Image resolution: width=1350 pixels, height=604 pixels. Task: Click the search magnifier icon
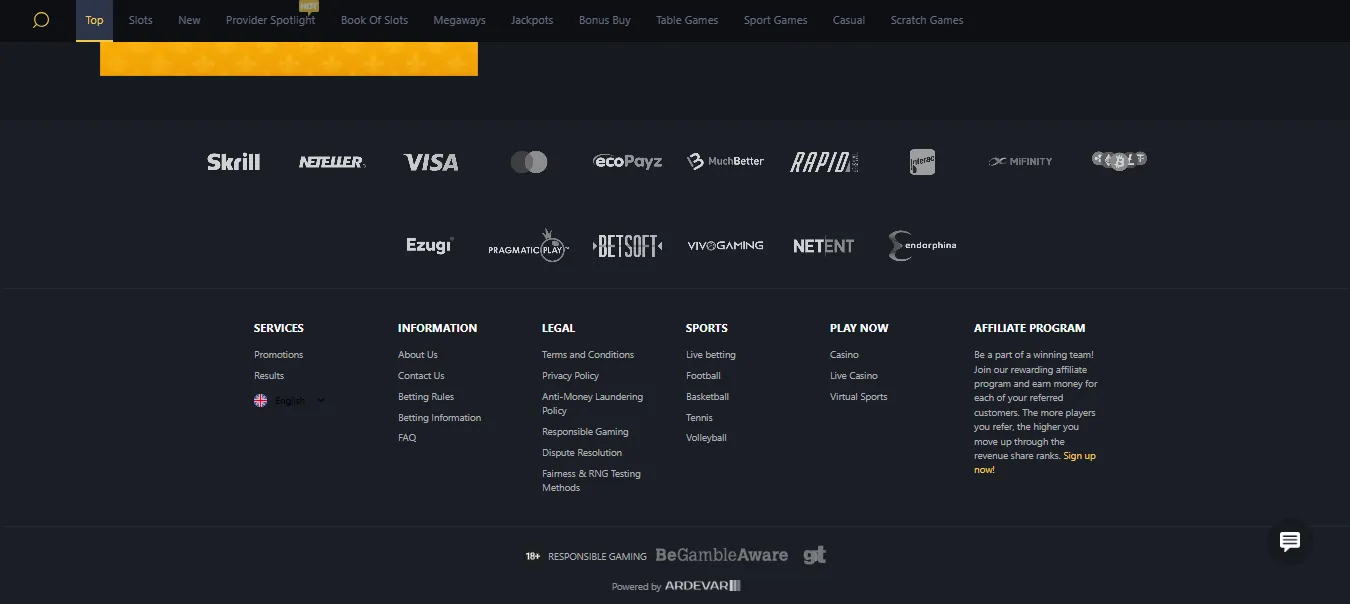[x=41, y=20]
